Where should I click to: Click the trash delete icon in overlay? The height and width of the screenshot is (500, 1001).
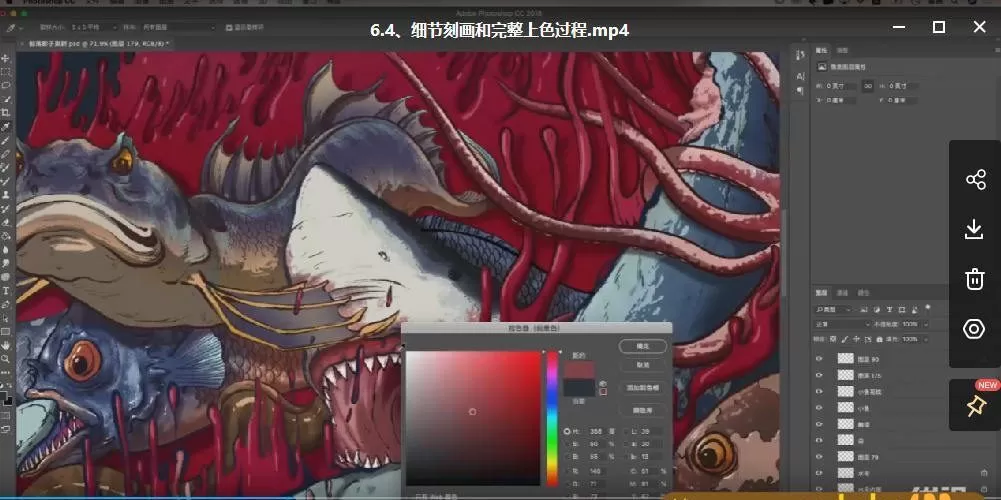974,279
